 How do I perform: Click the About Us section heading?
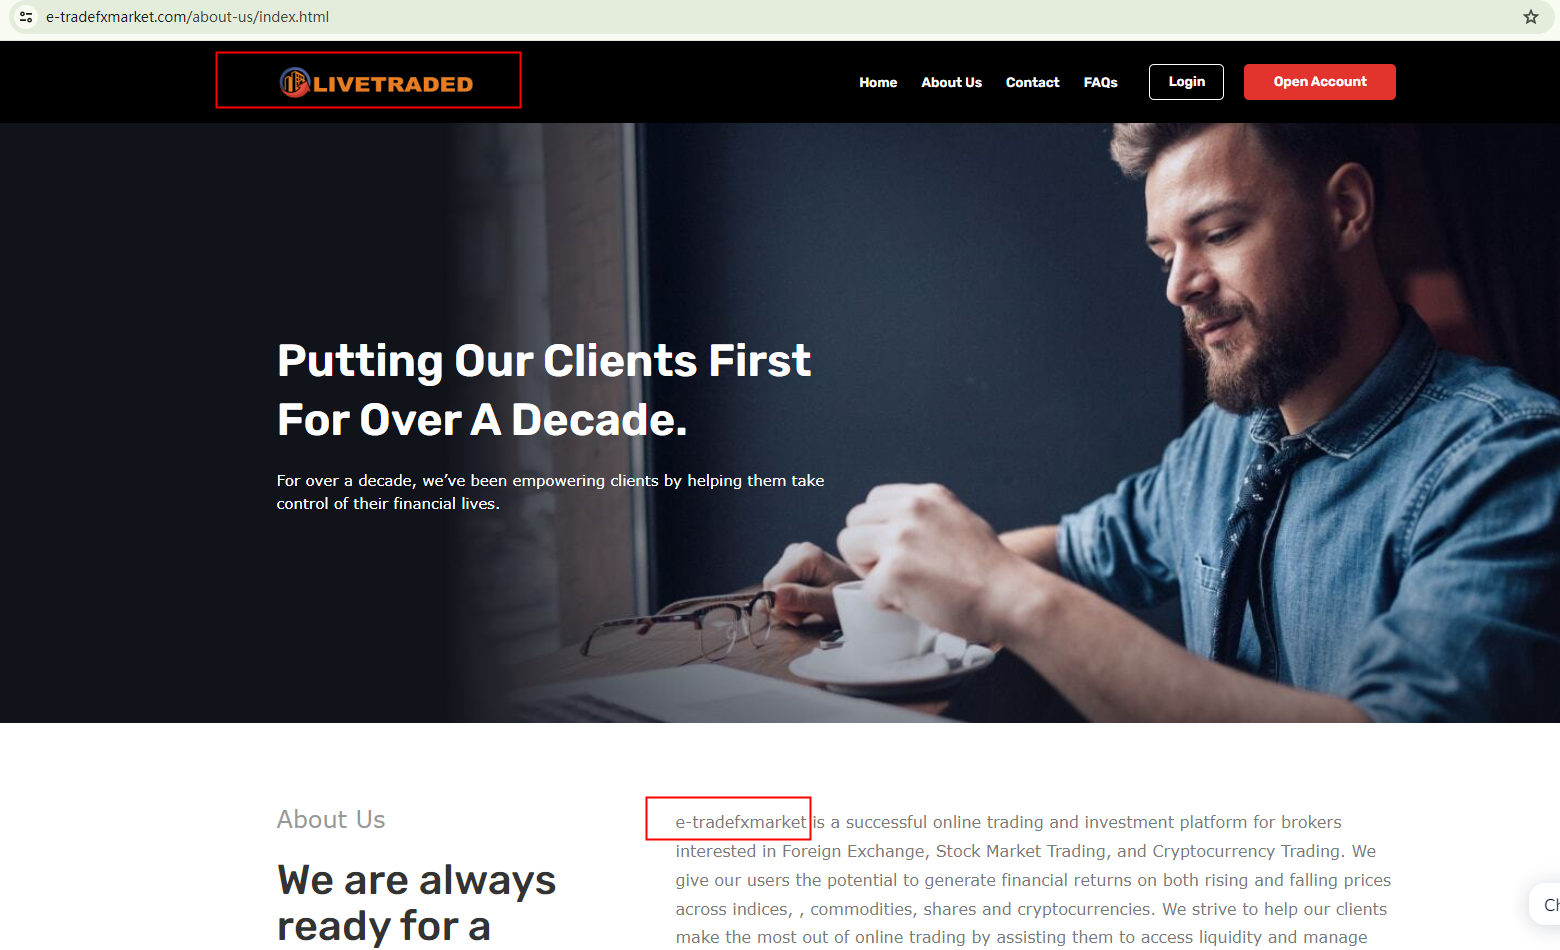tap(331, 819)
